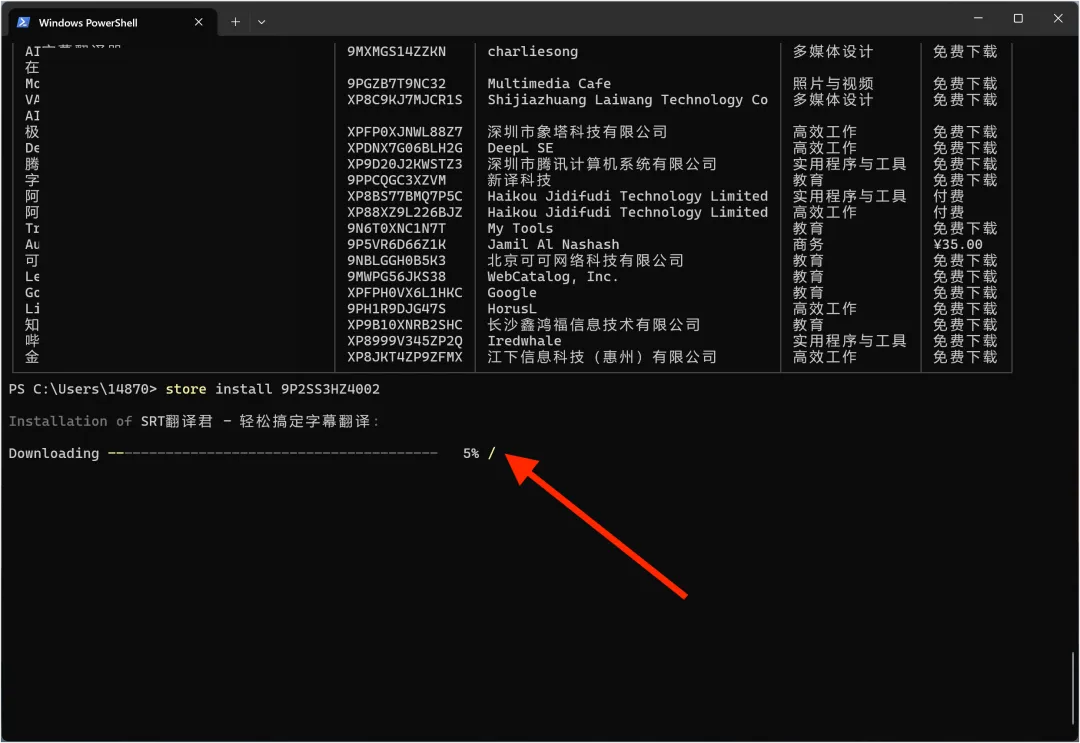This screenshot has width=1080, height=743.
Task: Click product ID XP8C9KJ7MJCR1S
Action: 404,100
